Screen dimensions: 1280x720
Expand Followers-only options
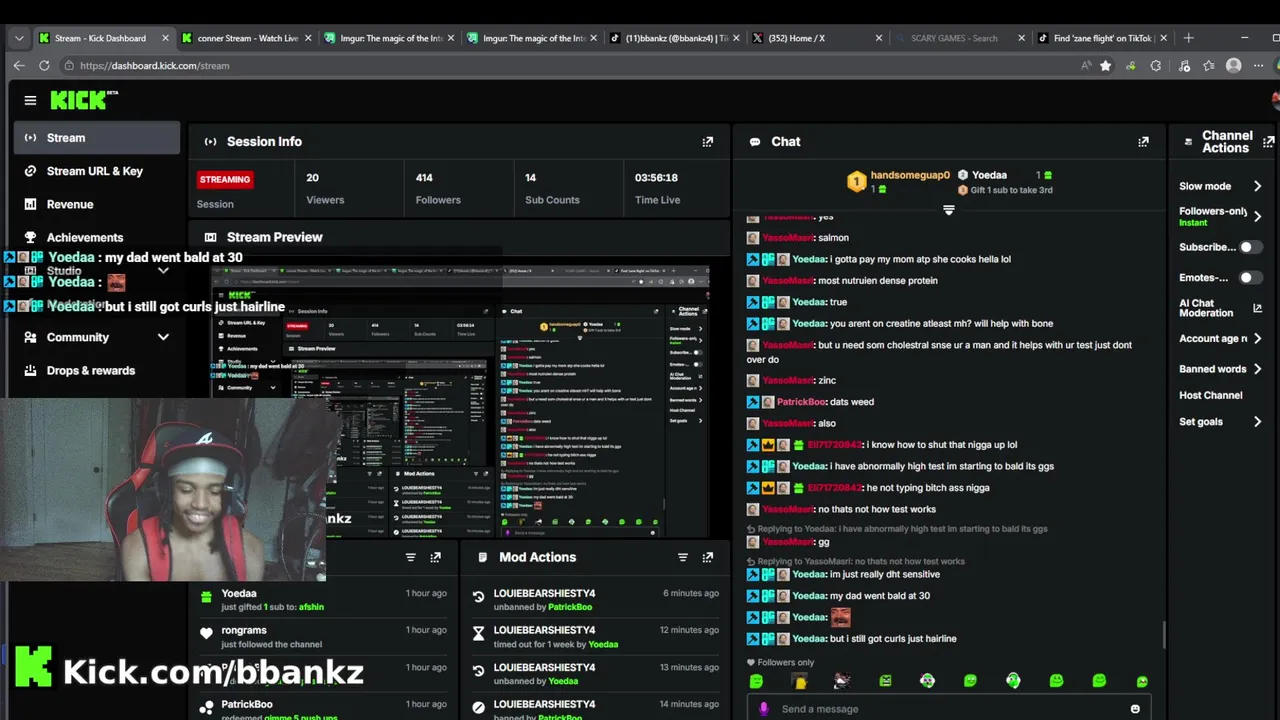pos(1257,216)
